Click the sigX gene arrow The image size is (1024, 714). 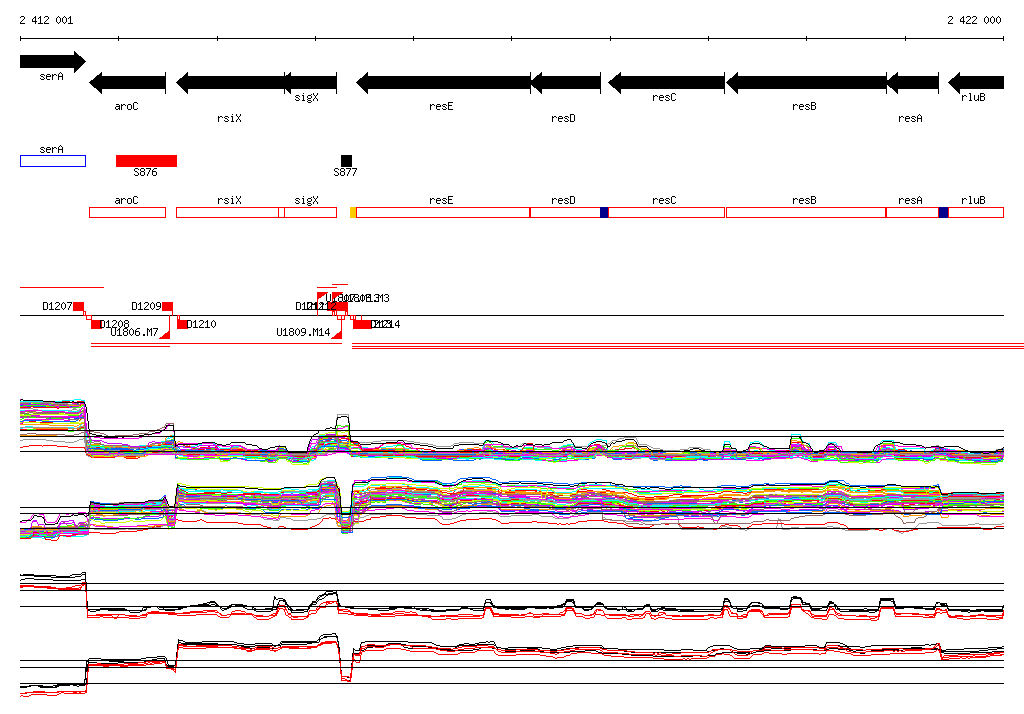click(311, 83)
